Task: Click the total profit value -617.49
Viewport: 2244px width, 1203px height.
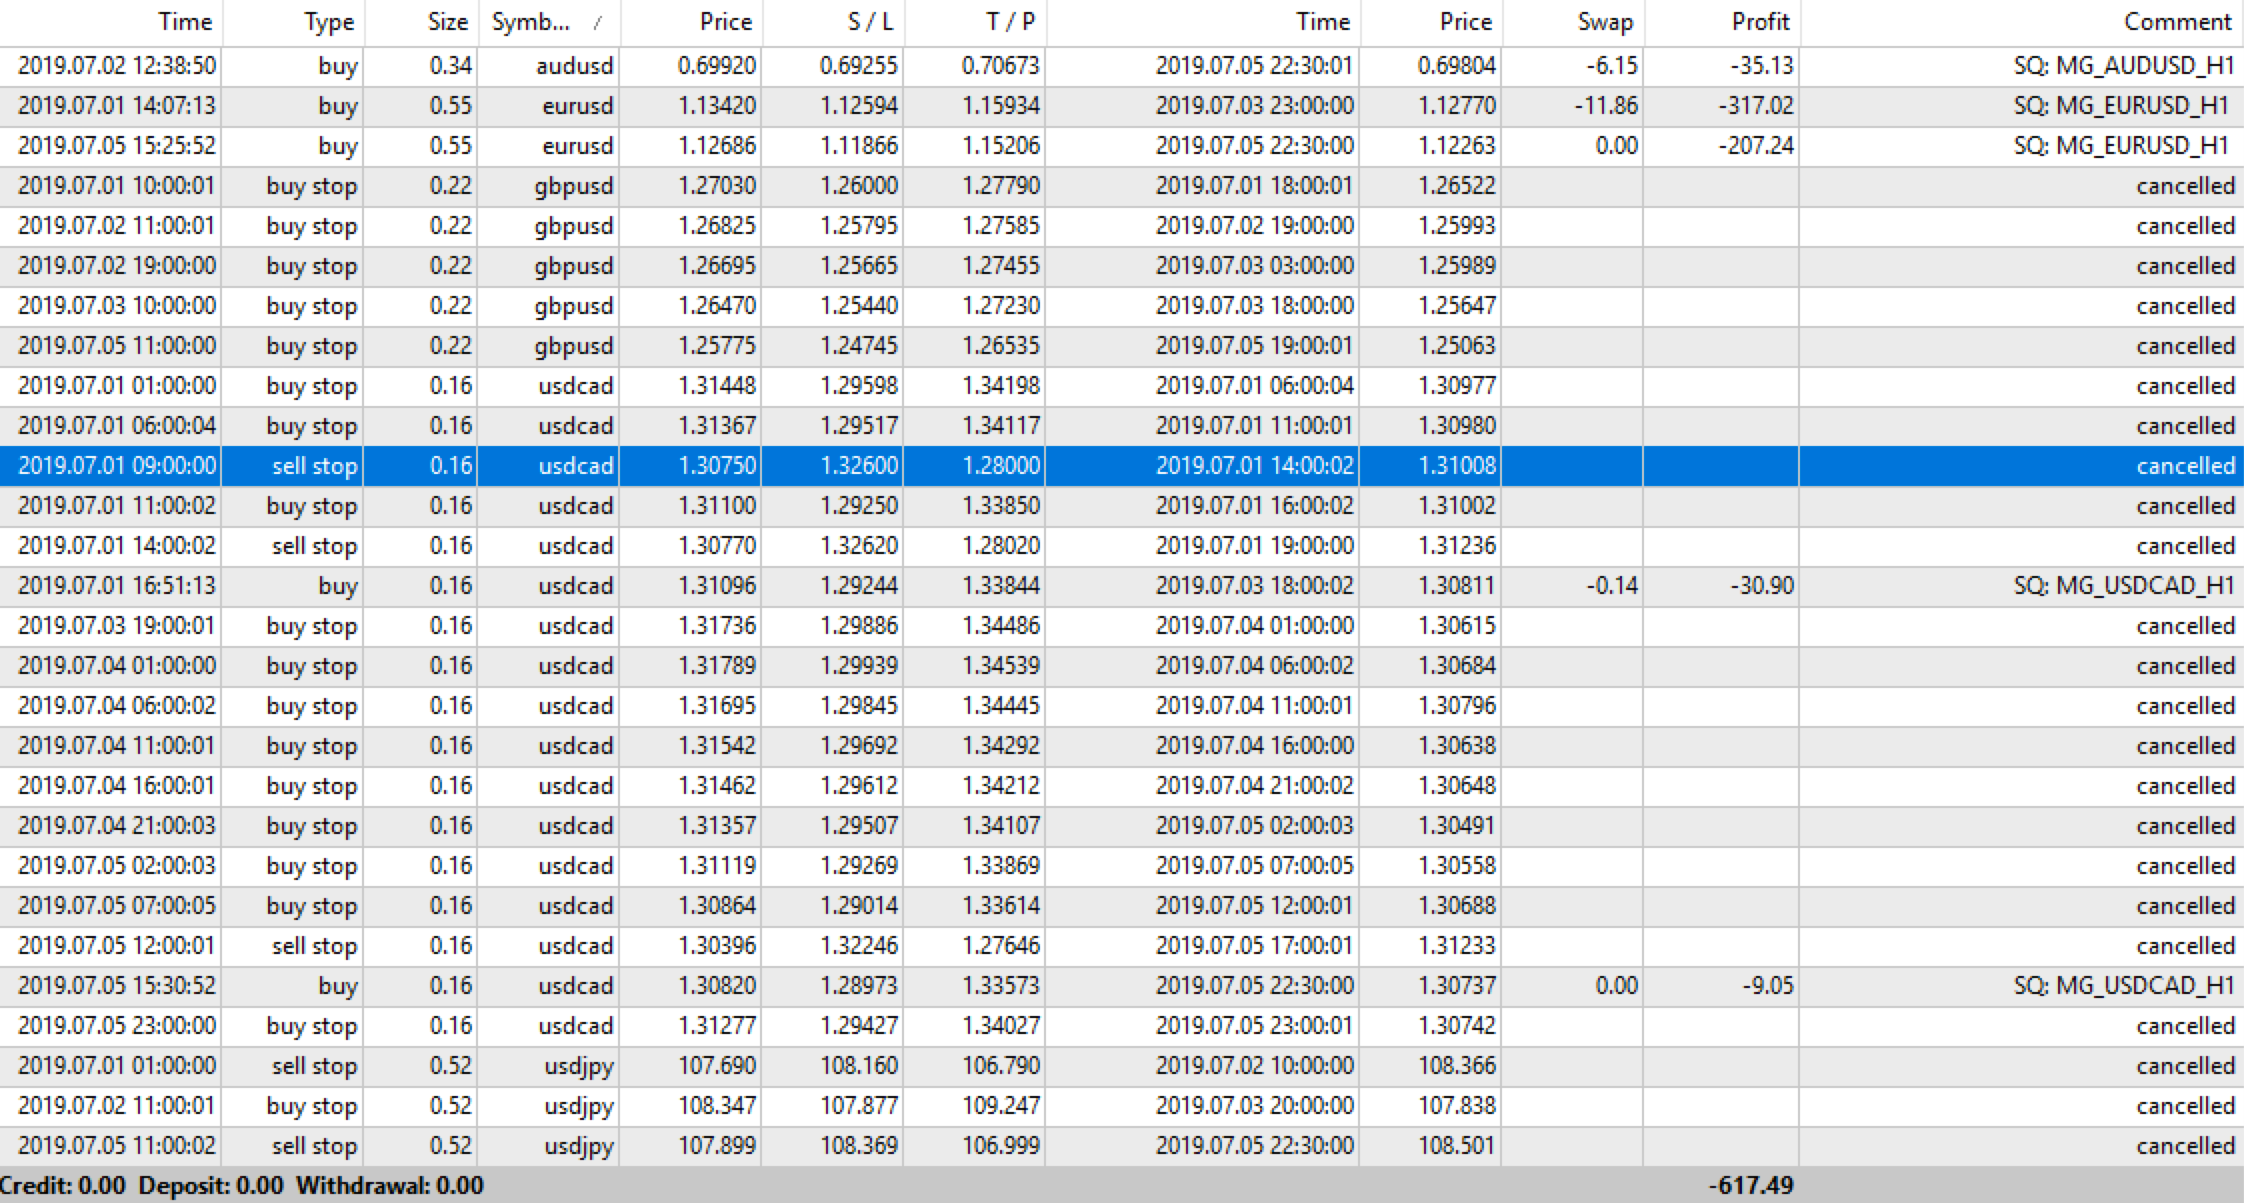Action: coord(1750,1186)
